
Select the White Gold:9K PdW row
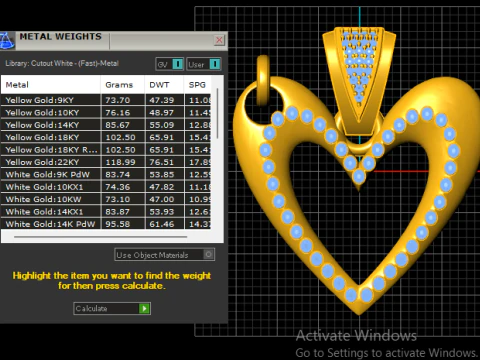click(x=106, y=174)
